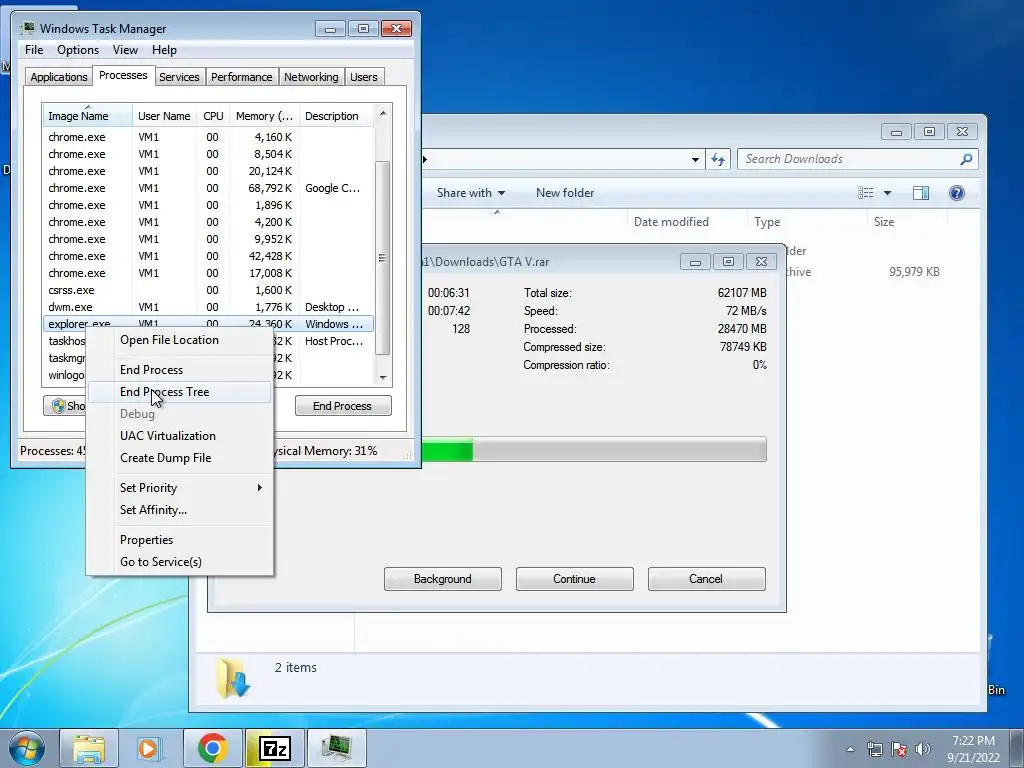Choose End Process in context menu
This screenshot has width=1024, height=768.
(x=152, y=370)
